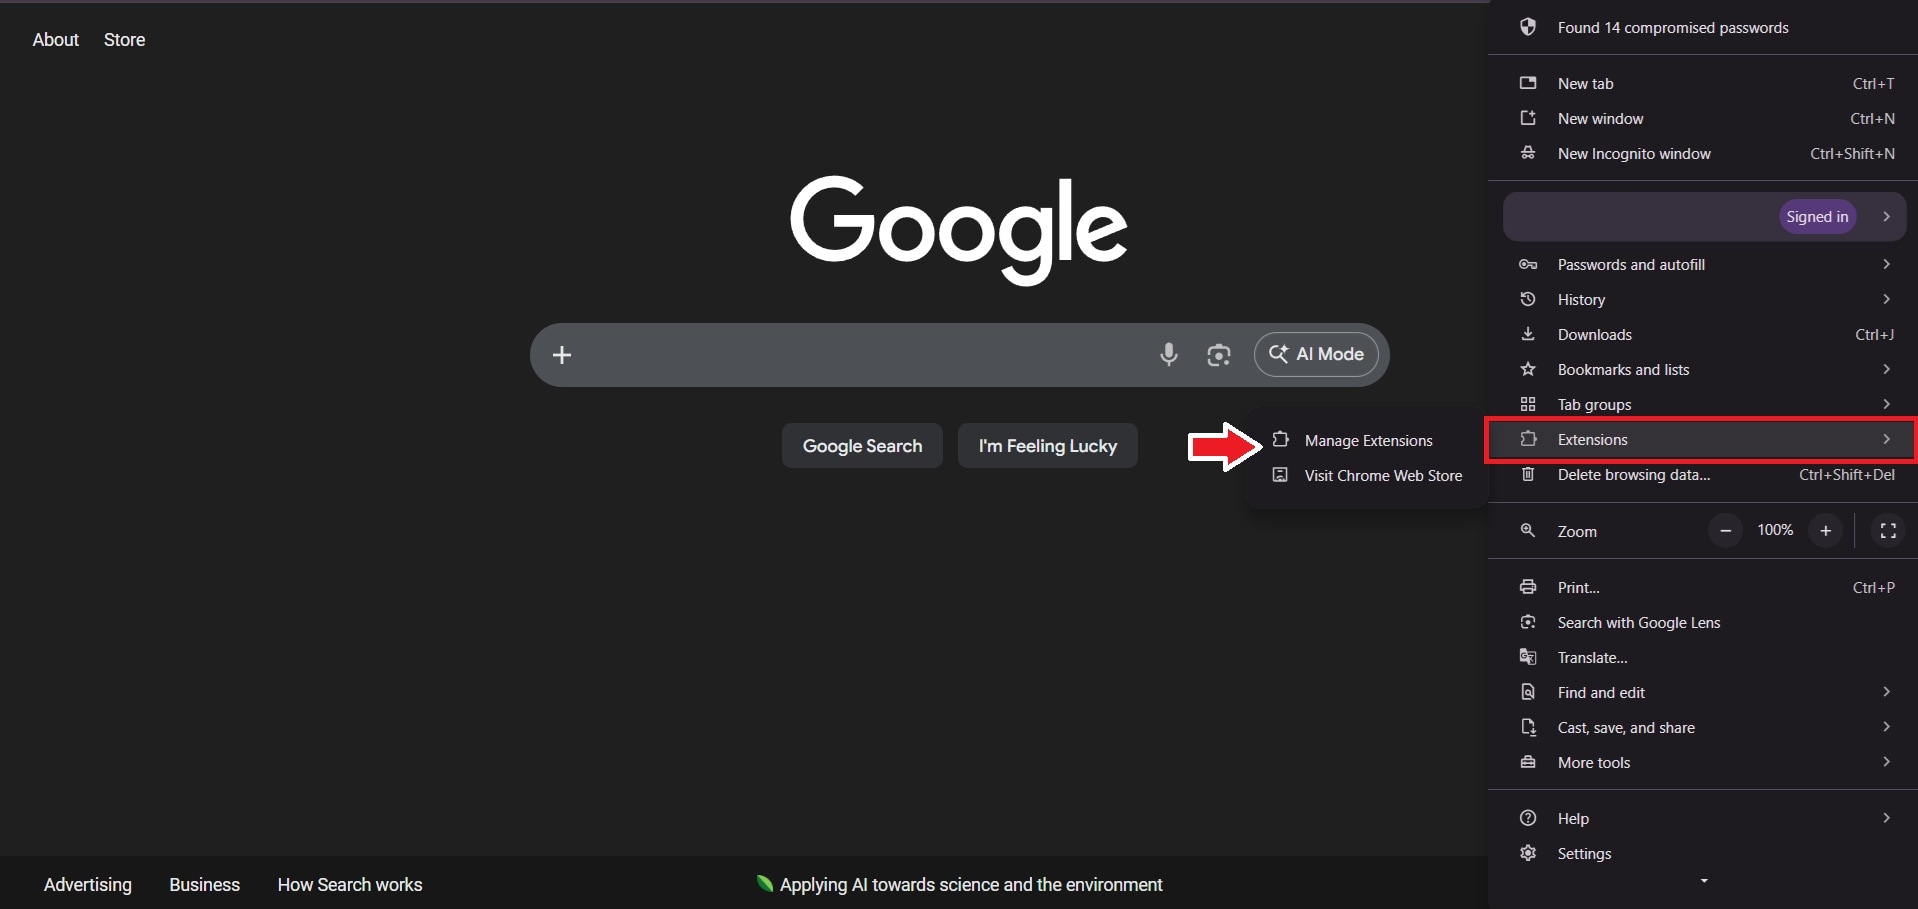Open Settings via the gear icon

point(1529,853)
